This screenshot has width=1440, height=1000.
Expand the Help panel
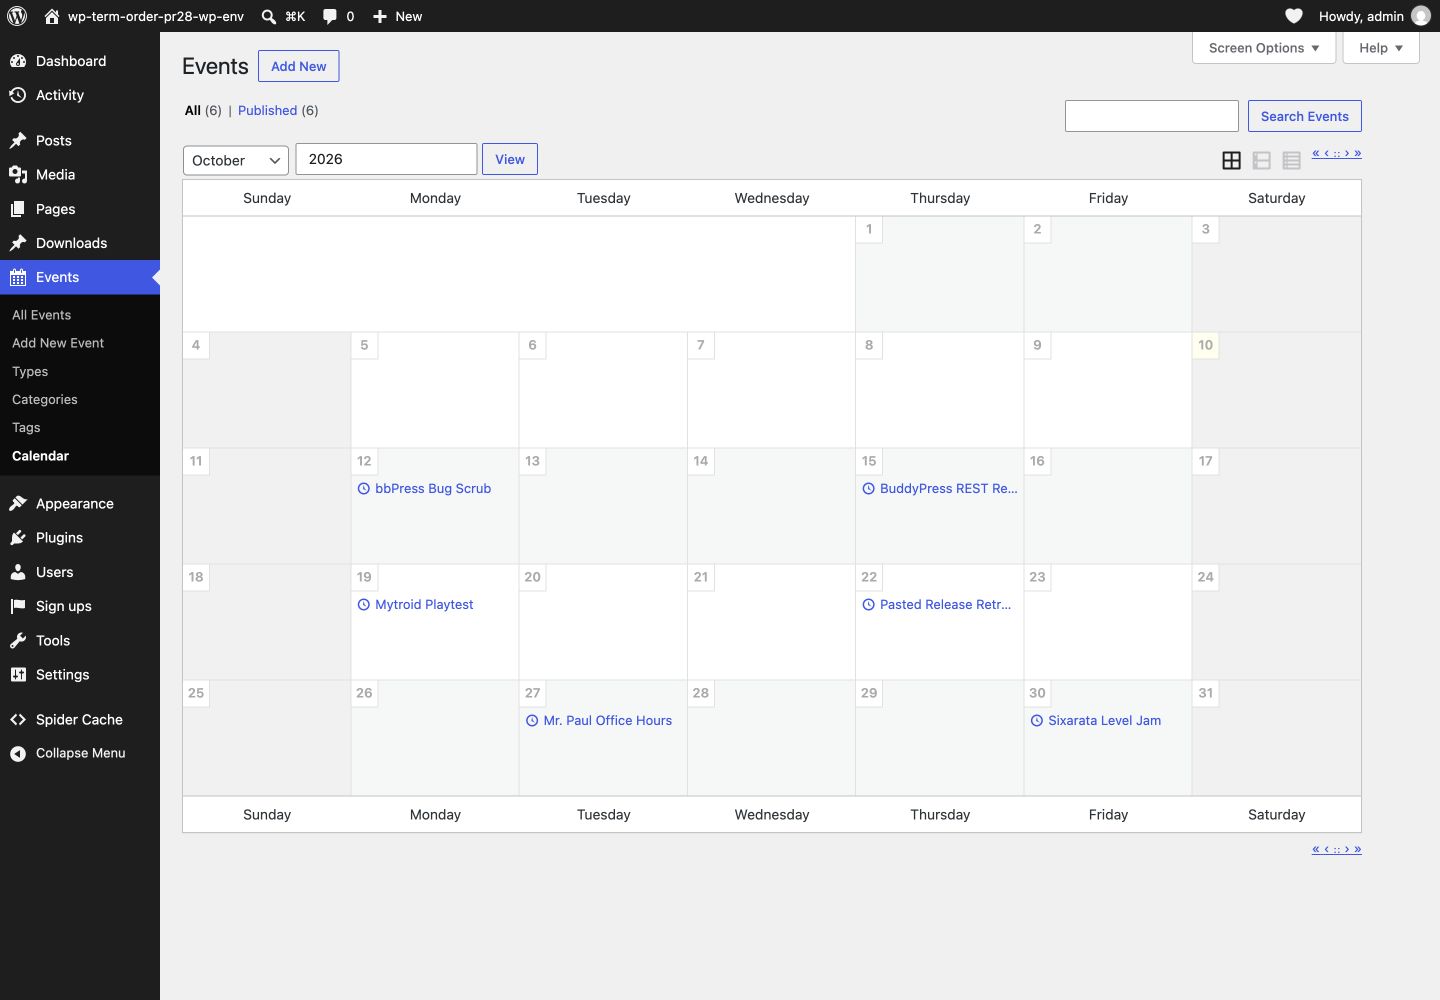click(1381, 48)
